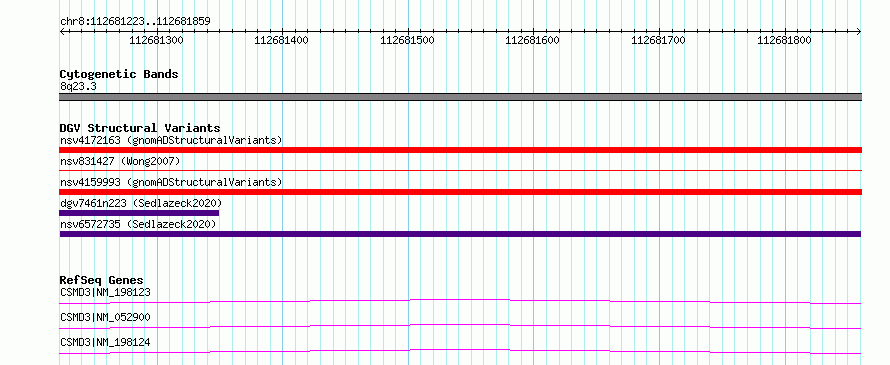Click the thin red line of nsv831427
This screenshot has width=890, height=365.
pos(461,170)
